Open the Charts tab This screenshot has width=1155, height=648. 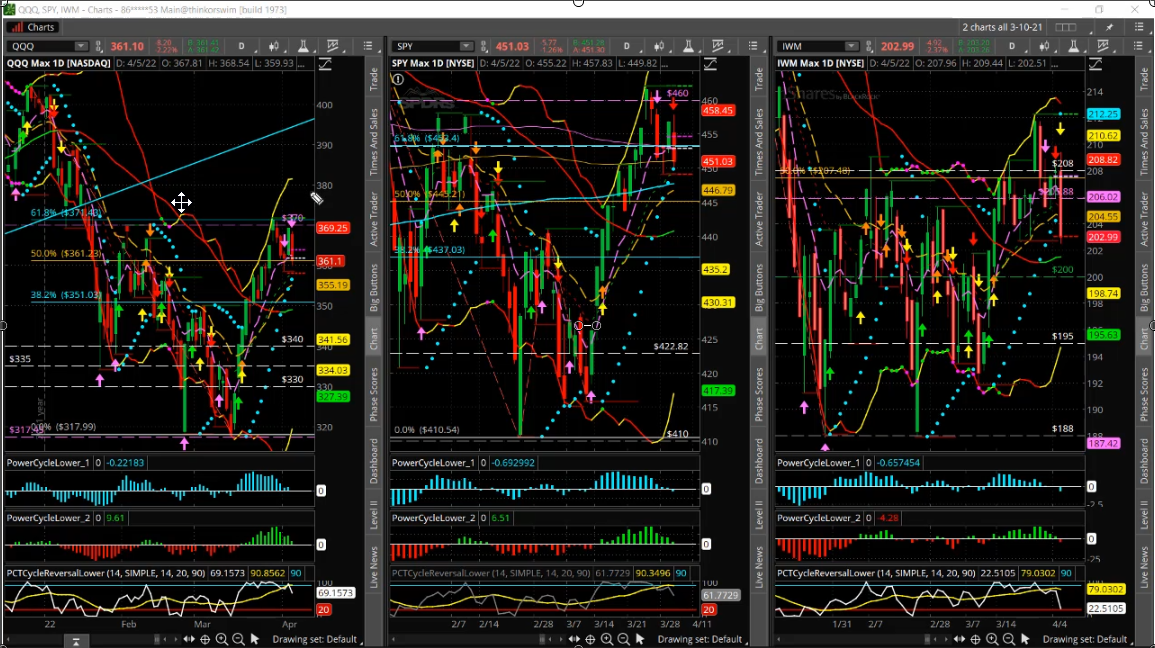tap(32, 27)
